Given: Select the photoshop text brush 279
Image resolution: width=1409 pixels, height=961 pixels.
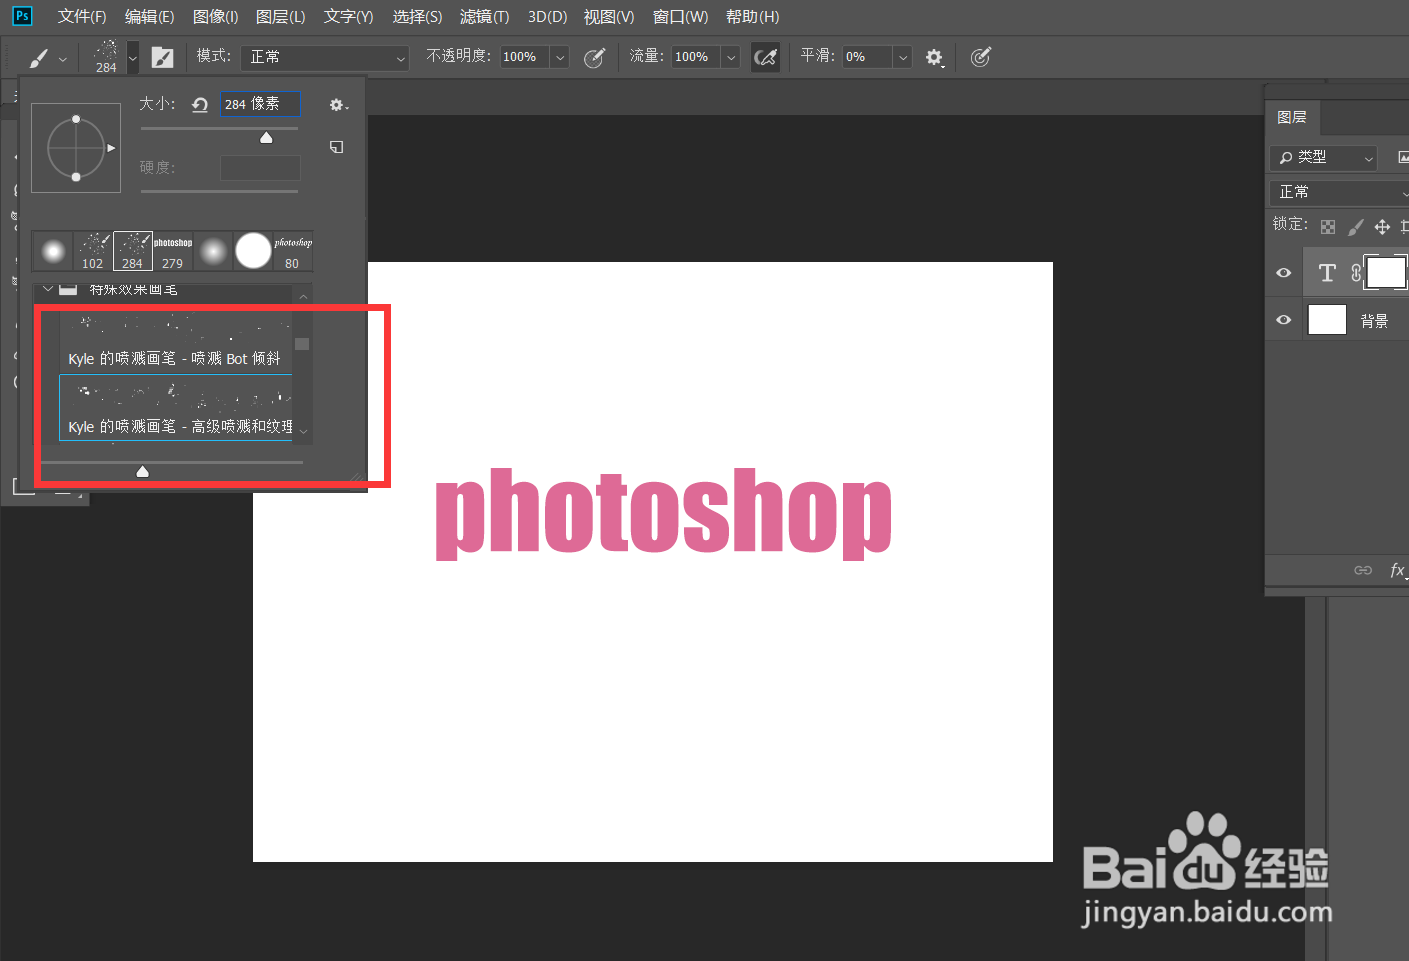Looking at the screenshot, I should [x=173, y=251].
